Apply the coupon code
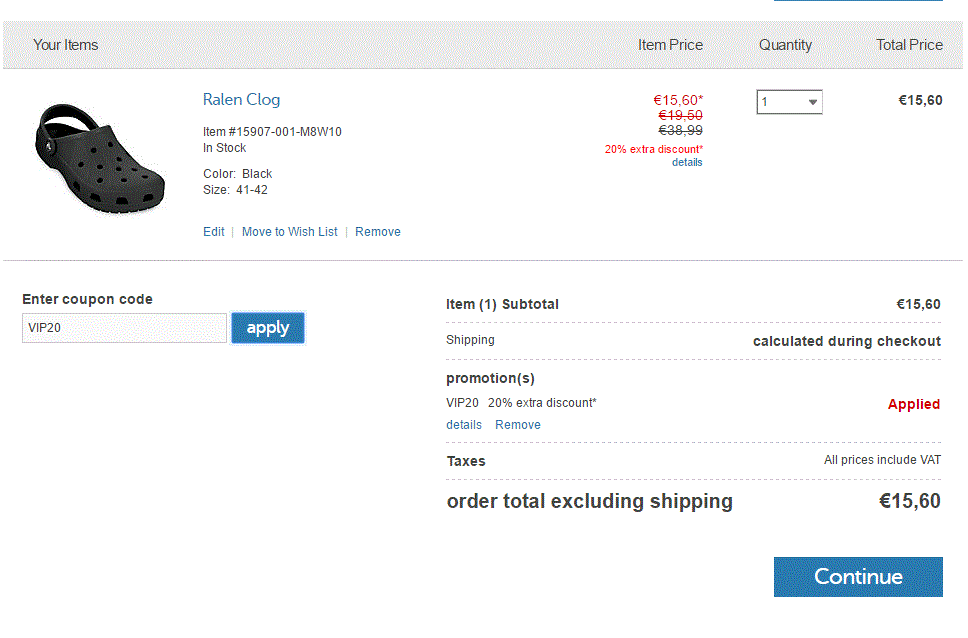Viewport: 968px width, 638px height. coord(268,328)
